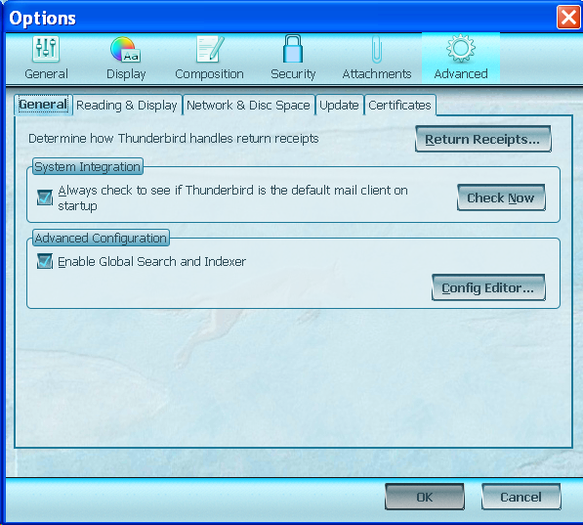Image resolution: width=583 pixels, height=525 pixels.
Task: Open the Certificates tab
Action: (400, 105)
